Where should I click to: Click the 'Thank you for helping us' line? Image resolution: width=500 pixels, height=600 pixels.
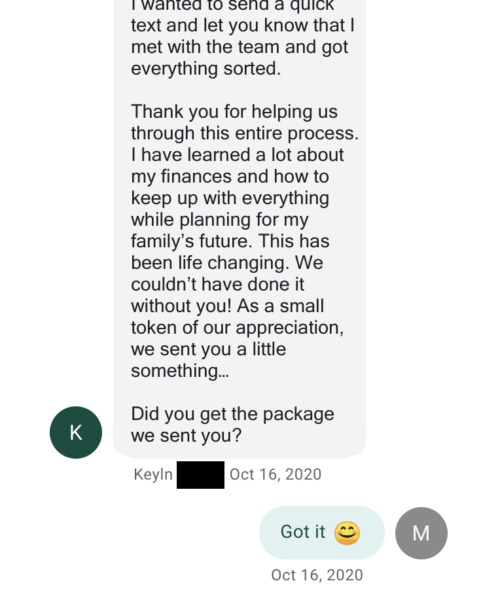click(x=235, y=112)
